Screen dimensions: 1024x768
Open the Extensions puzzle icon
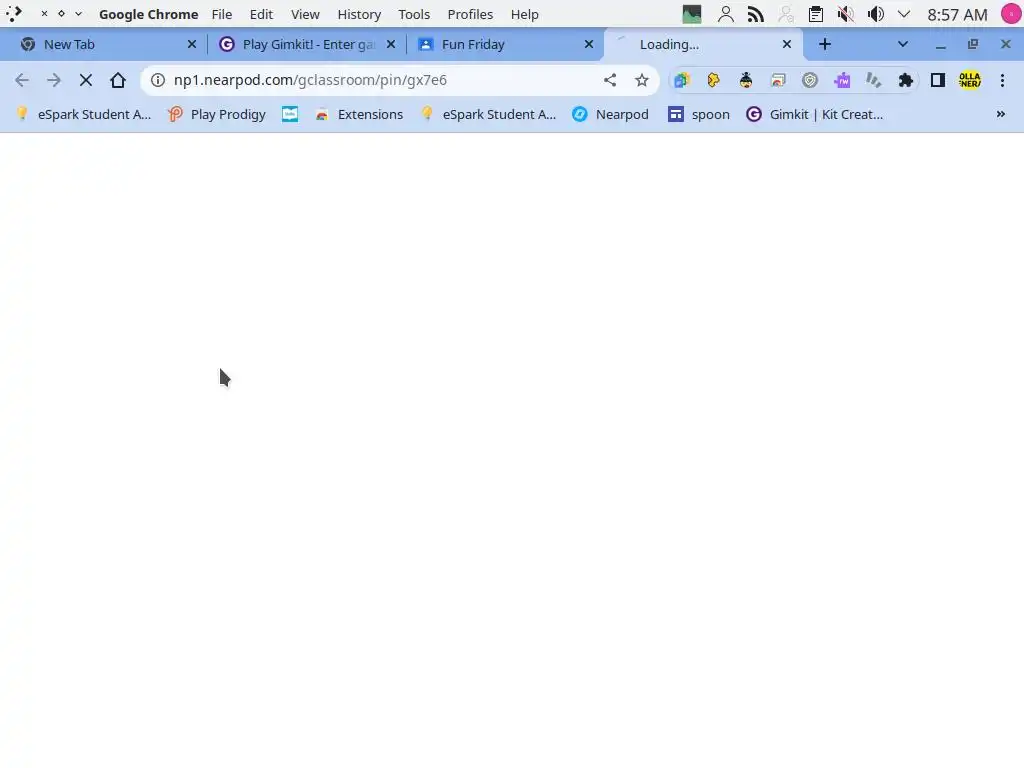click(x=906, y=80)
